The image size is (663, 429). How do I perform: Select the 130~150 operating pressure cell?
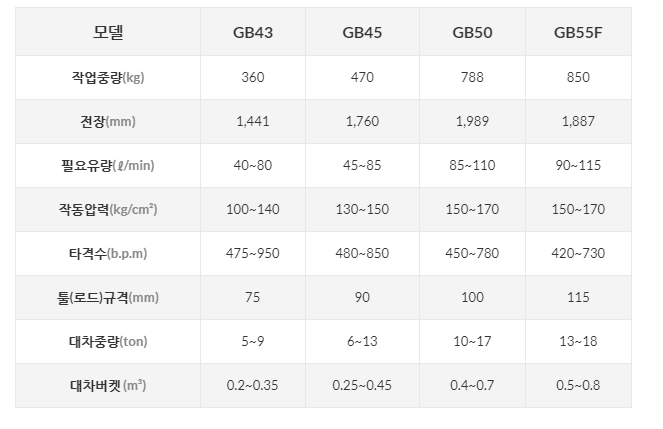tap(362, 209)
